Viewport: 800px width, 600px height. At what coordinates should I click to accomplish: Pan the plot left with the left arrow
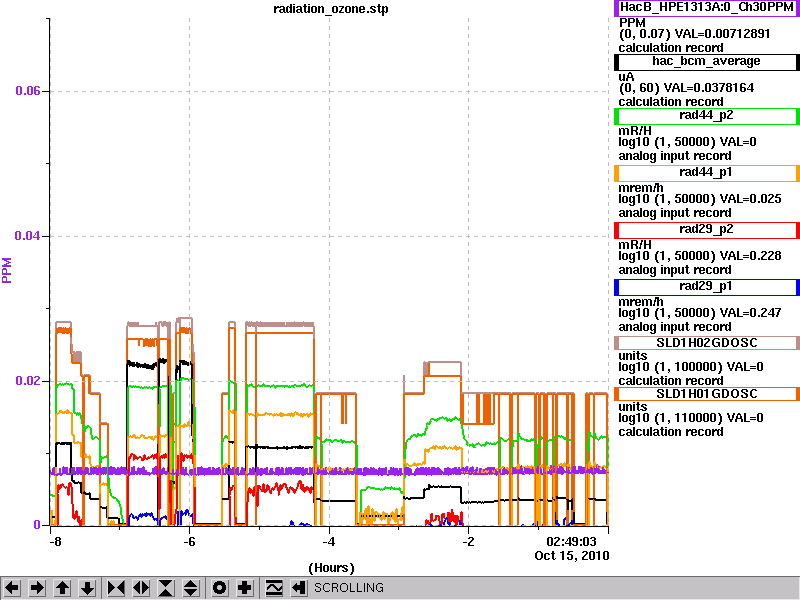tap(12, 588)
